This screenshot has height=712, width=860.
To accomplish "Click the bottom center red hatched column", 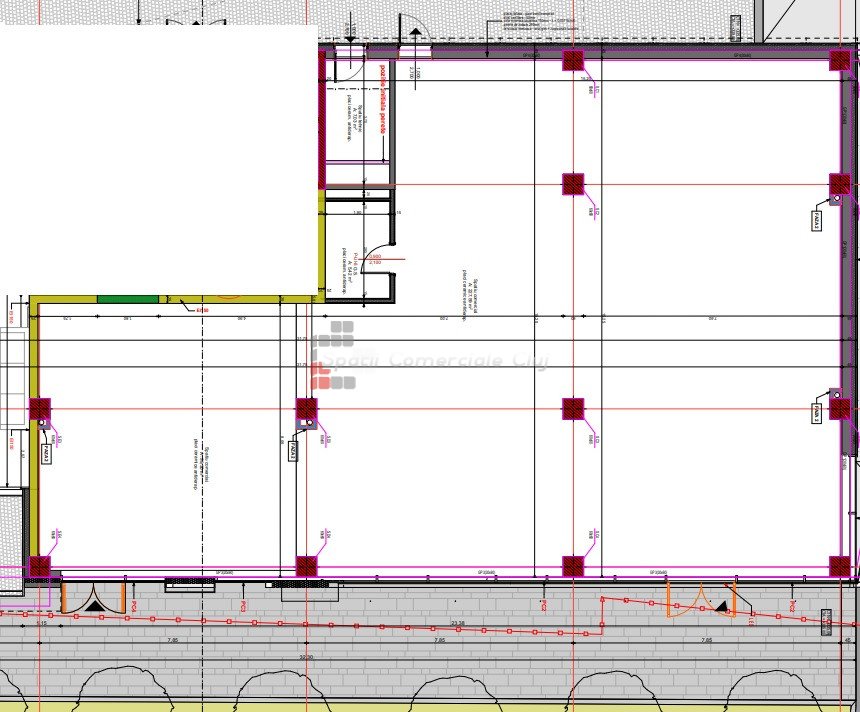I will 572,567.
